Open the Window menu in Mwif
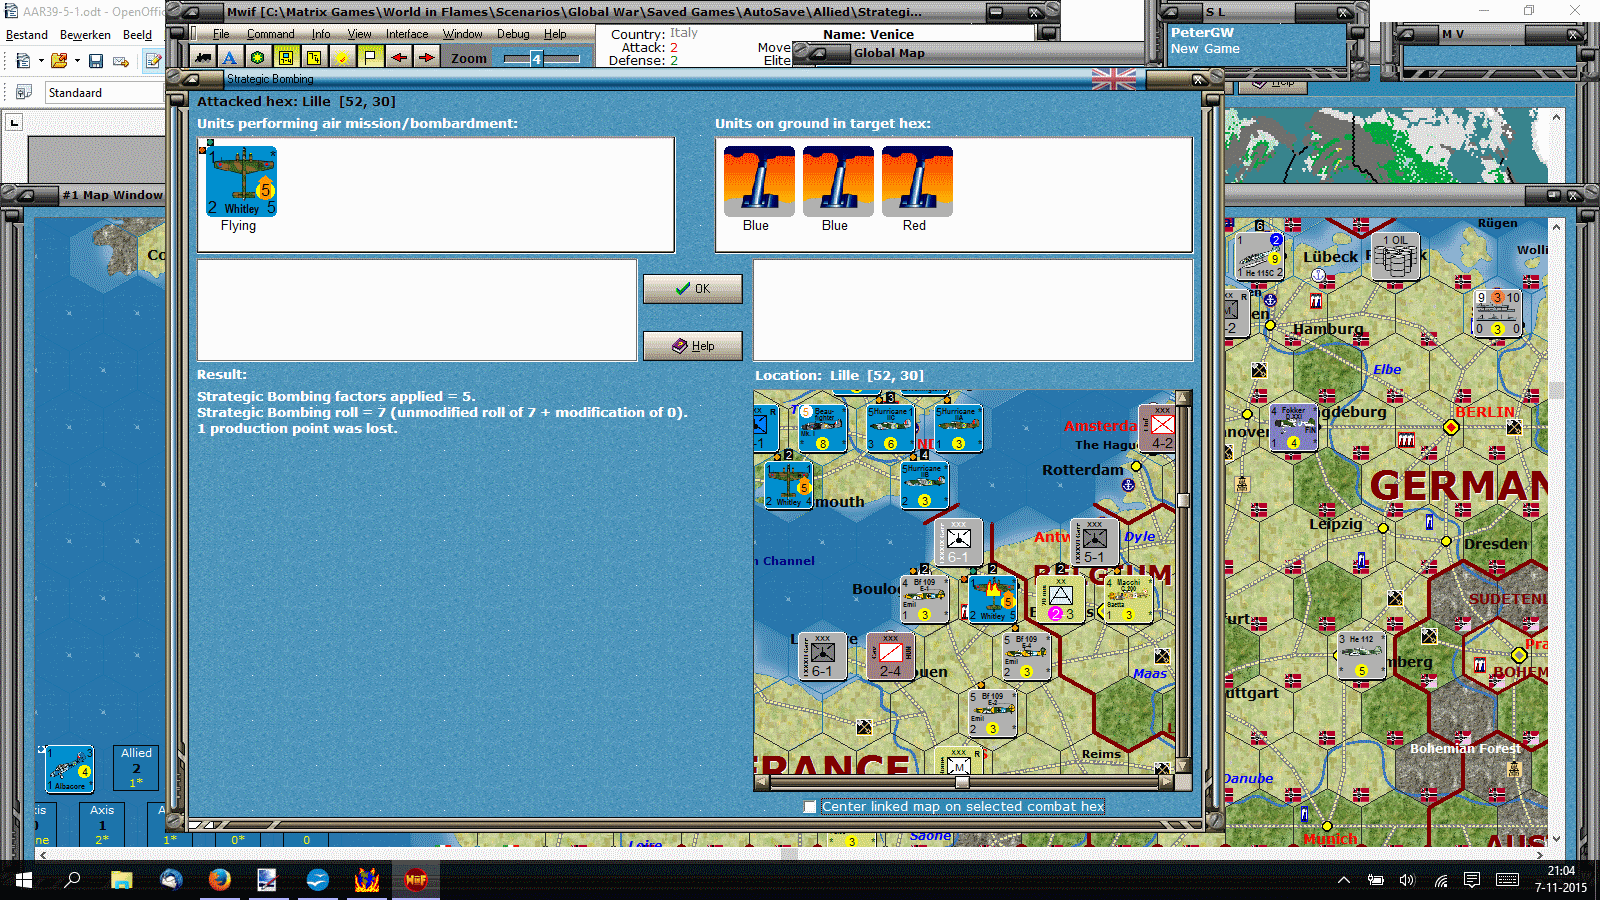 pyautogui.click(x=463, y=34)
